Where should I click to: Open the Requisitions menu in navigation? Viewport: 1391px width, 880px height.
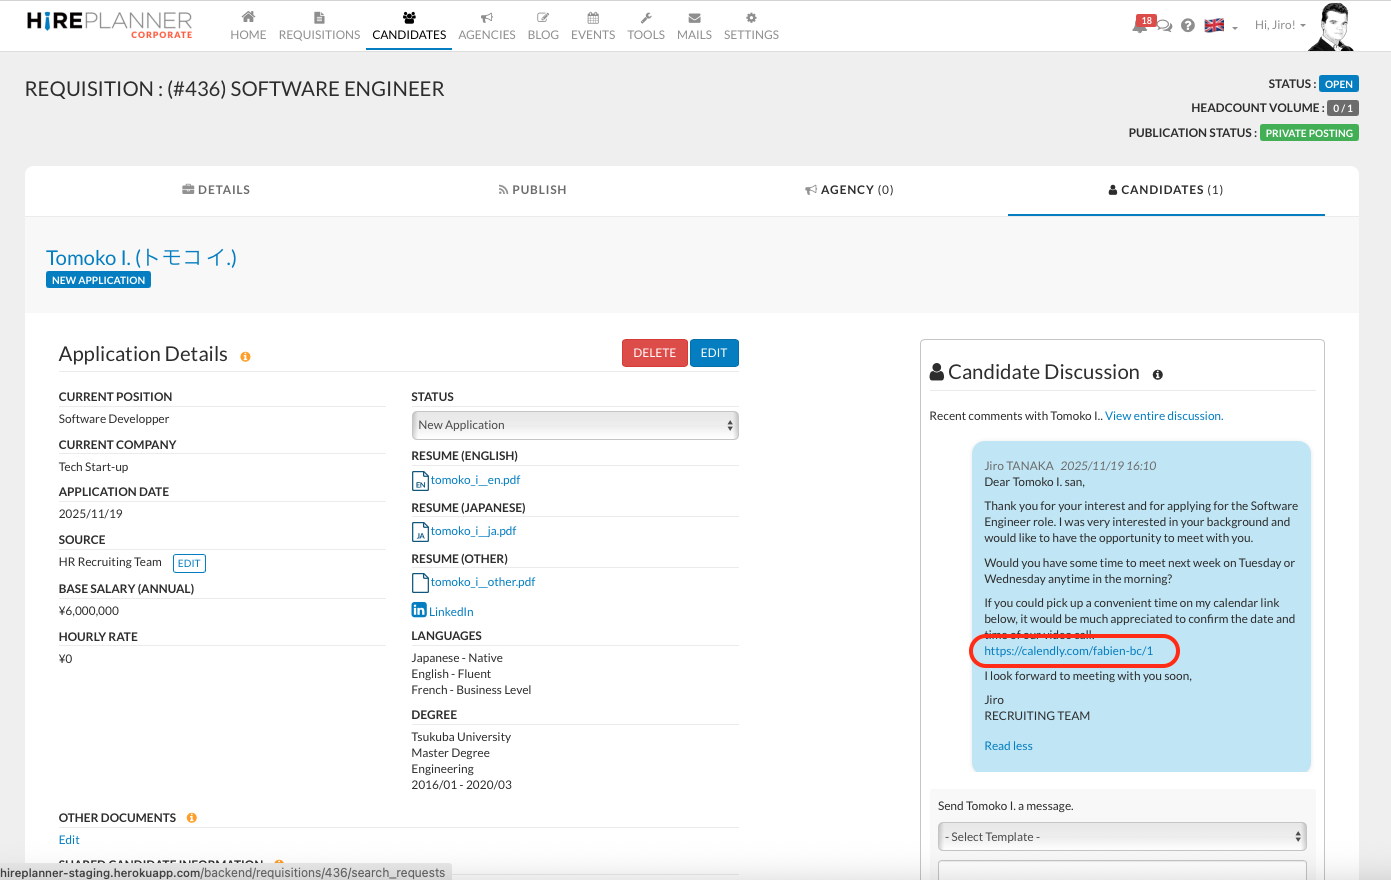pos(319,26)
